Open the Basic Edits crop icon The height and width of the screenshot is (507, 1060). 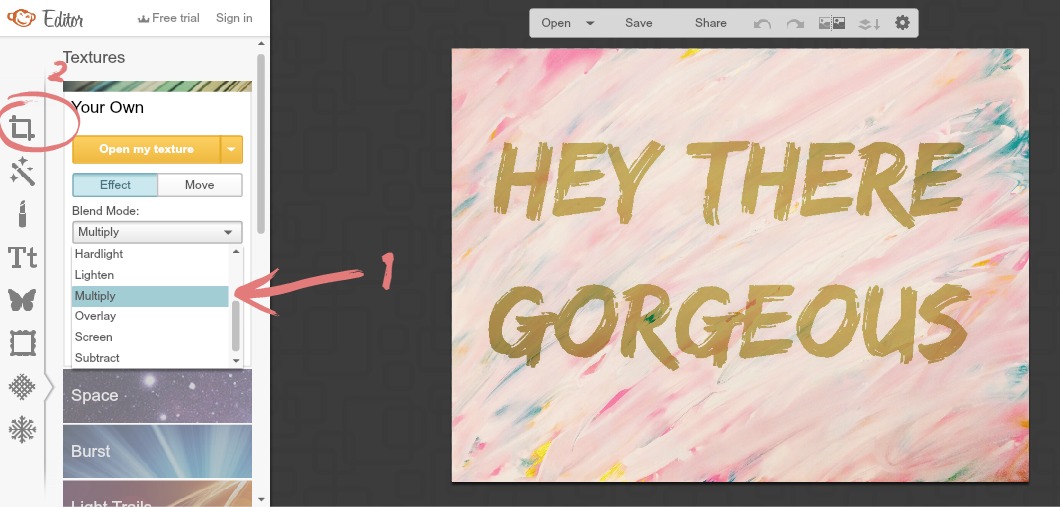[22, 128]
